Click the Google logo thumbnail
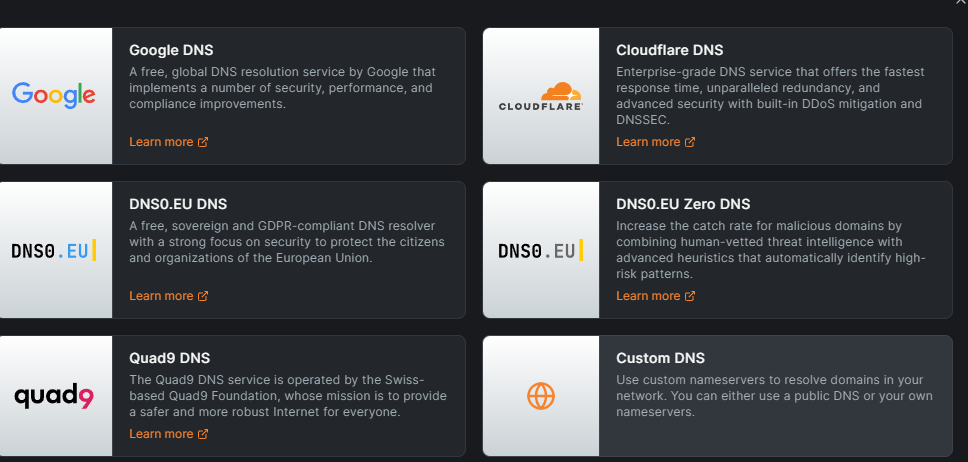The width and height of the screenshot is (968, 462). click(54, 95)
